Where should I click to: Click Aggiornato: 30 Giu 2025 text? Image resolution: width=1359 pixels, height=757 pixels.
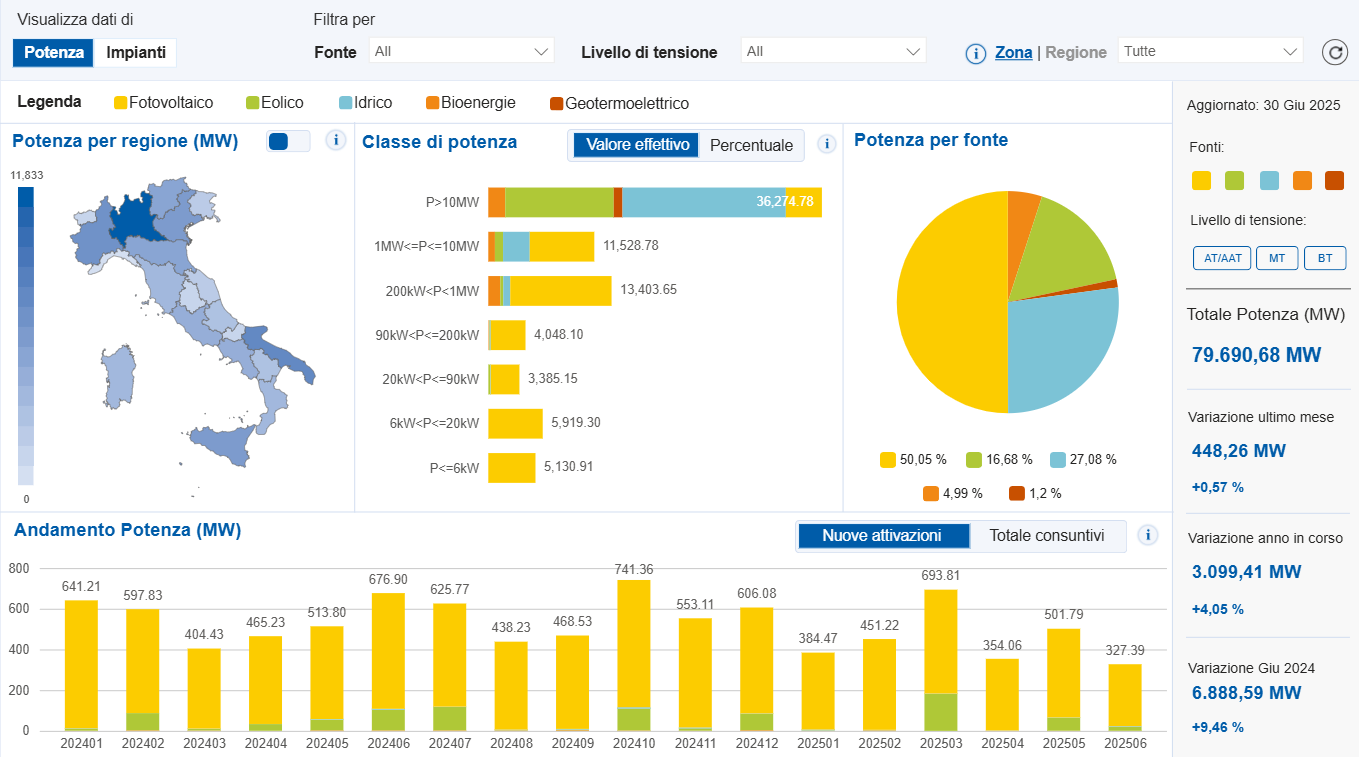[1263, 105]
